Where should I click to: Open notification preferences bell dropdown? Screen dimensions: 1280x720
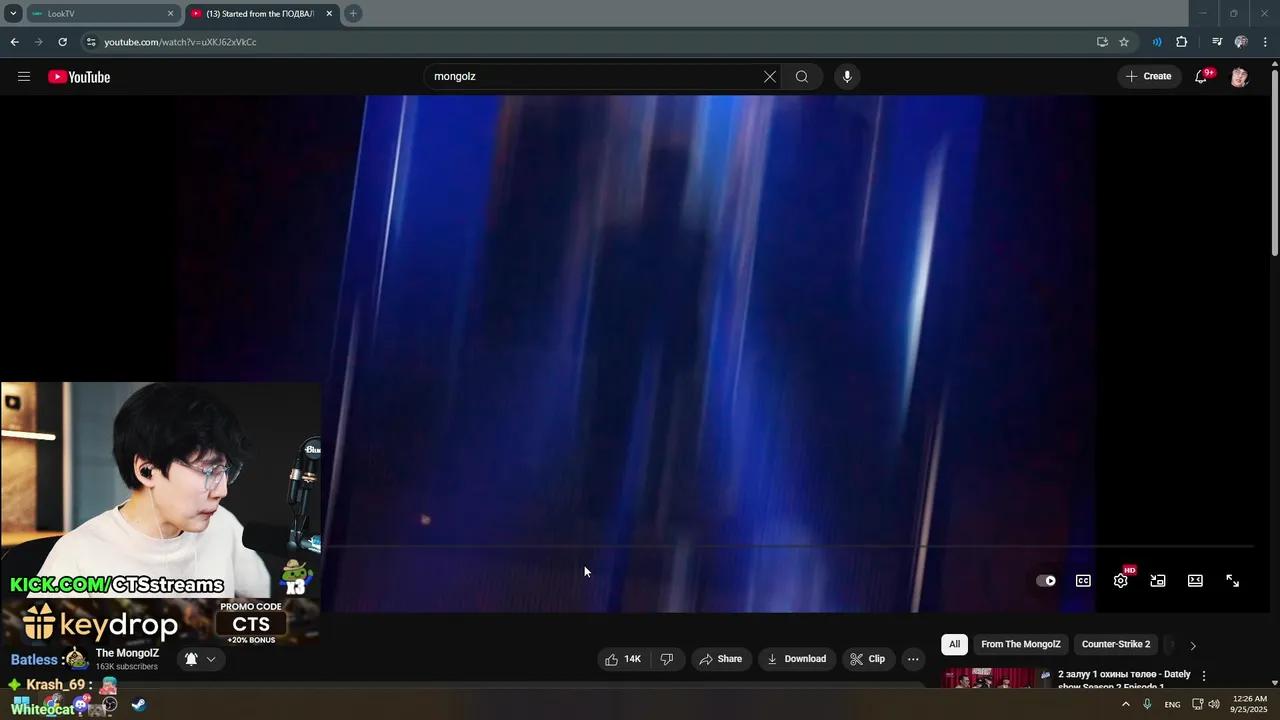(x=201, y=659)
